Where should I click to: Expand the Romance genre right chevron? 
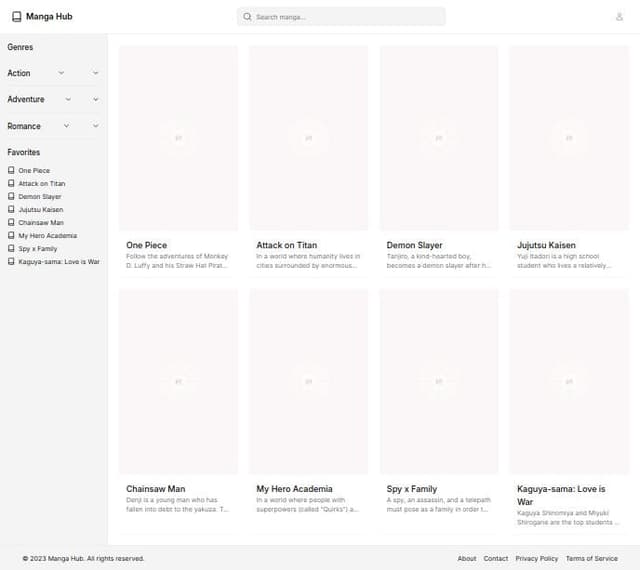[96, 126]
